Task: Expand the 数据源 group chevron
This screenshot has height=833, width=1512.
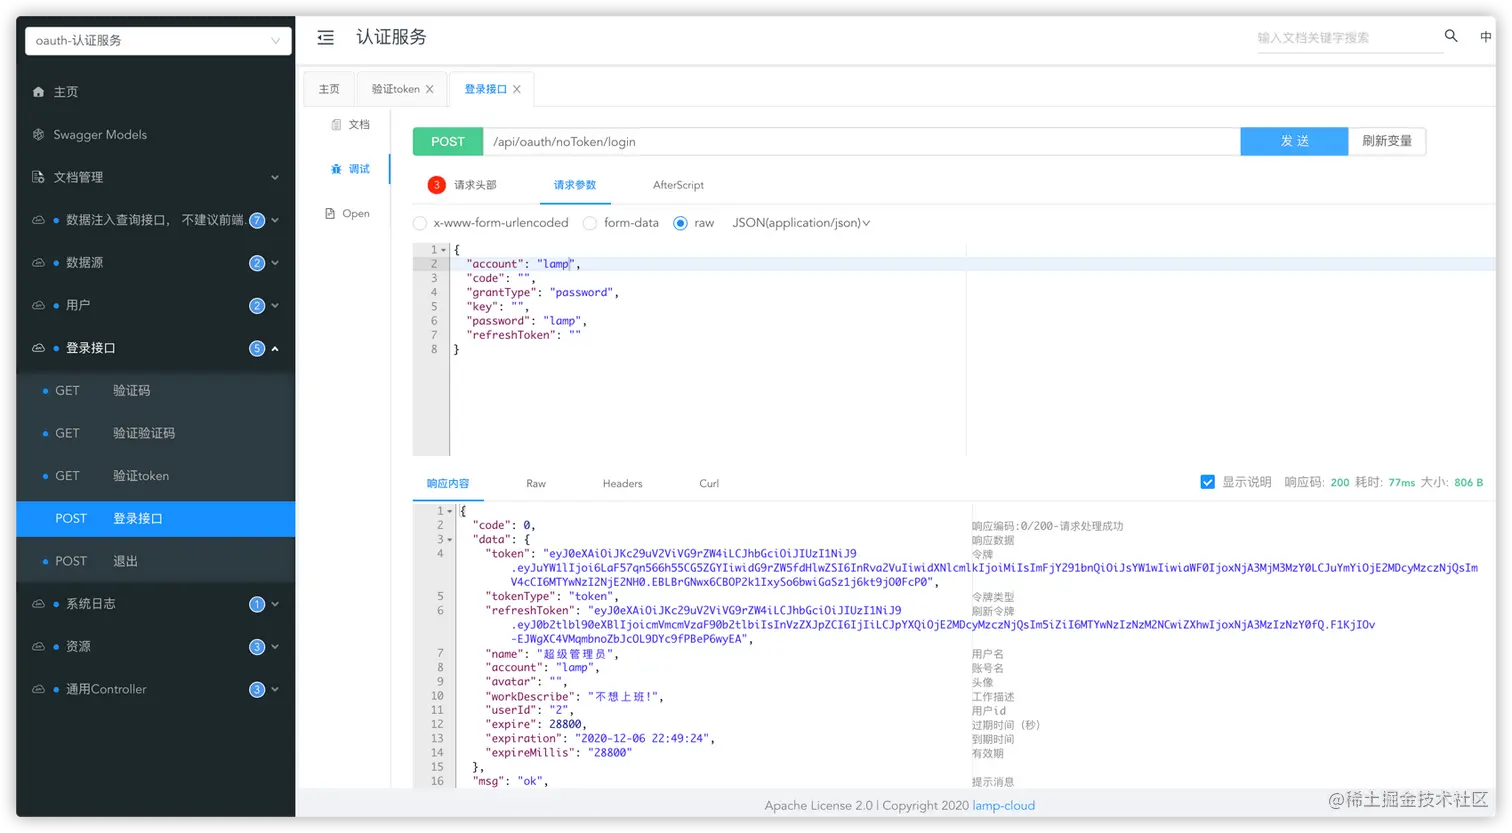Action: tap(275, 263)
